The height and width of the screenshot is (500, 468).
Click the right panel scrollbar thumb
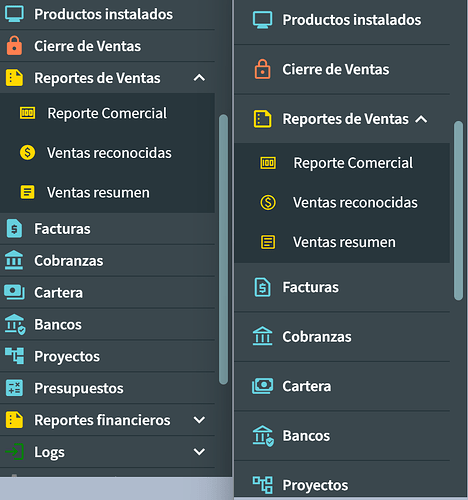click(458, 211)
